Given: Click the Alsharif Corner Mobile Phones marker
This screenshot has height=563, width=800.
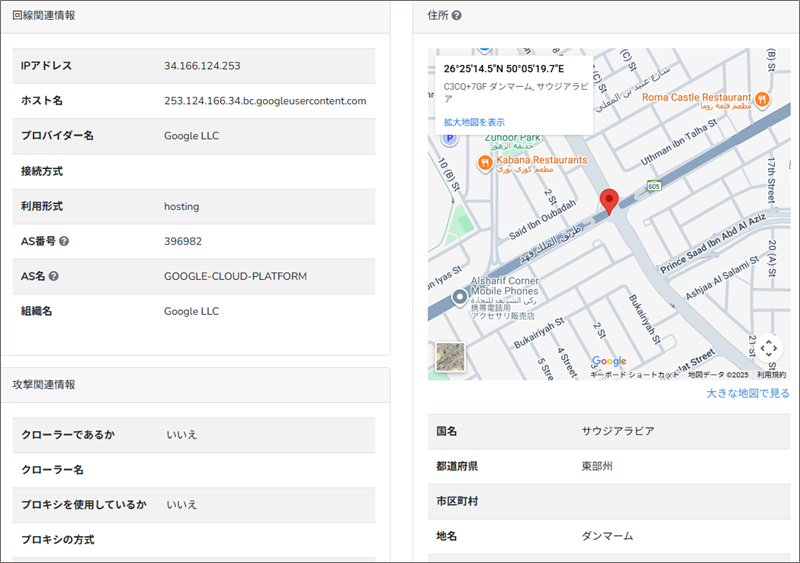Looking at the screenshot, I should 458,297.
